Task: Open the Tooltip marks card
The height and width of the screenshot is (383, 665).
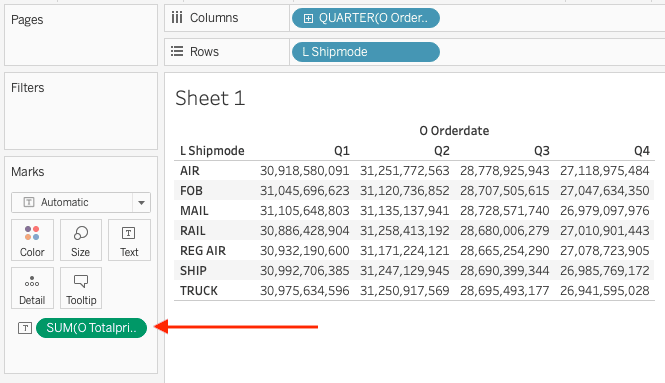Action: (81, 288)
